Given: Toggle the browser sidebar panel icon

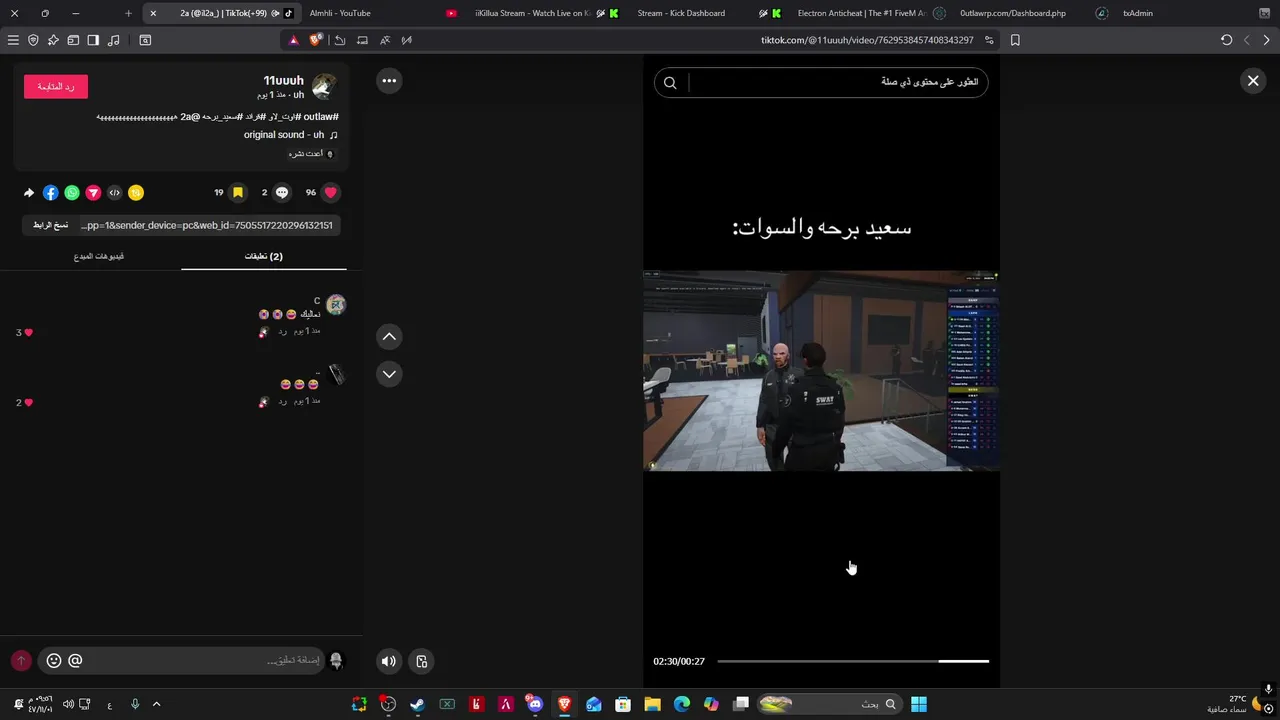Looking at the screenshot, I should (x=93, y=40).
